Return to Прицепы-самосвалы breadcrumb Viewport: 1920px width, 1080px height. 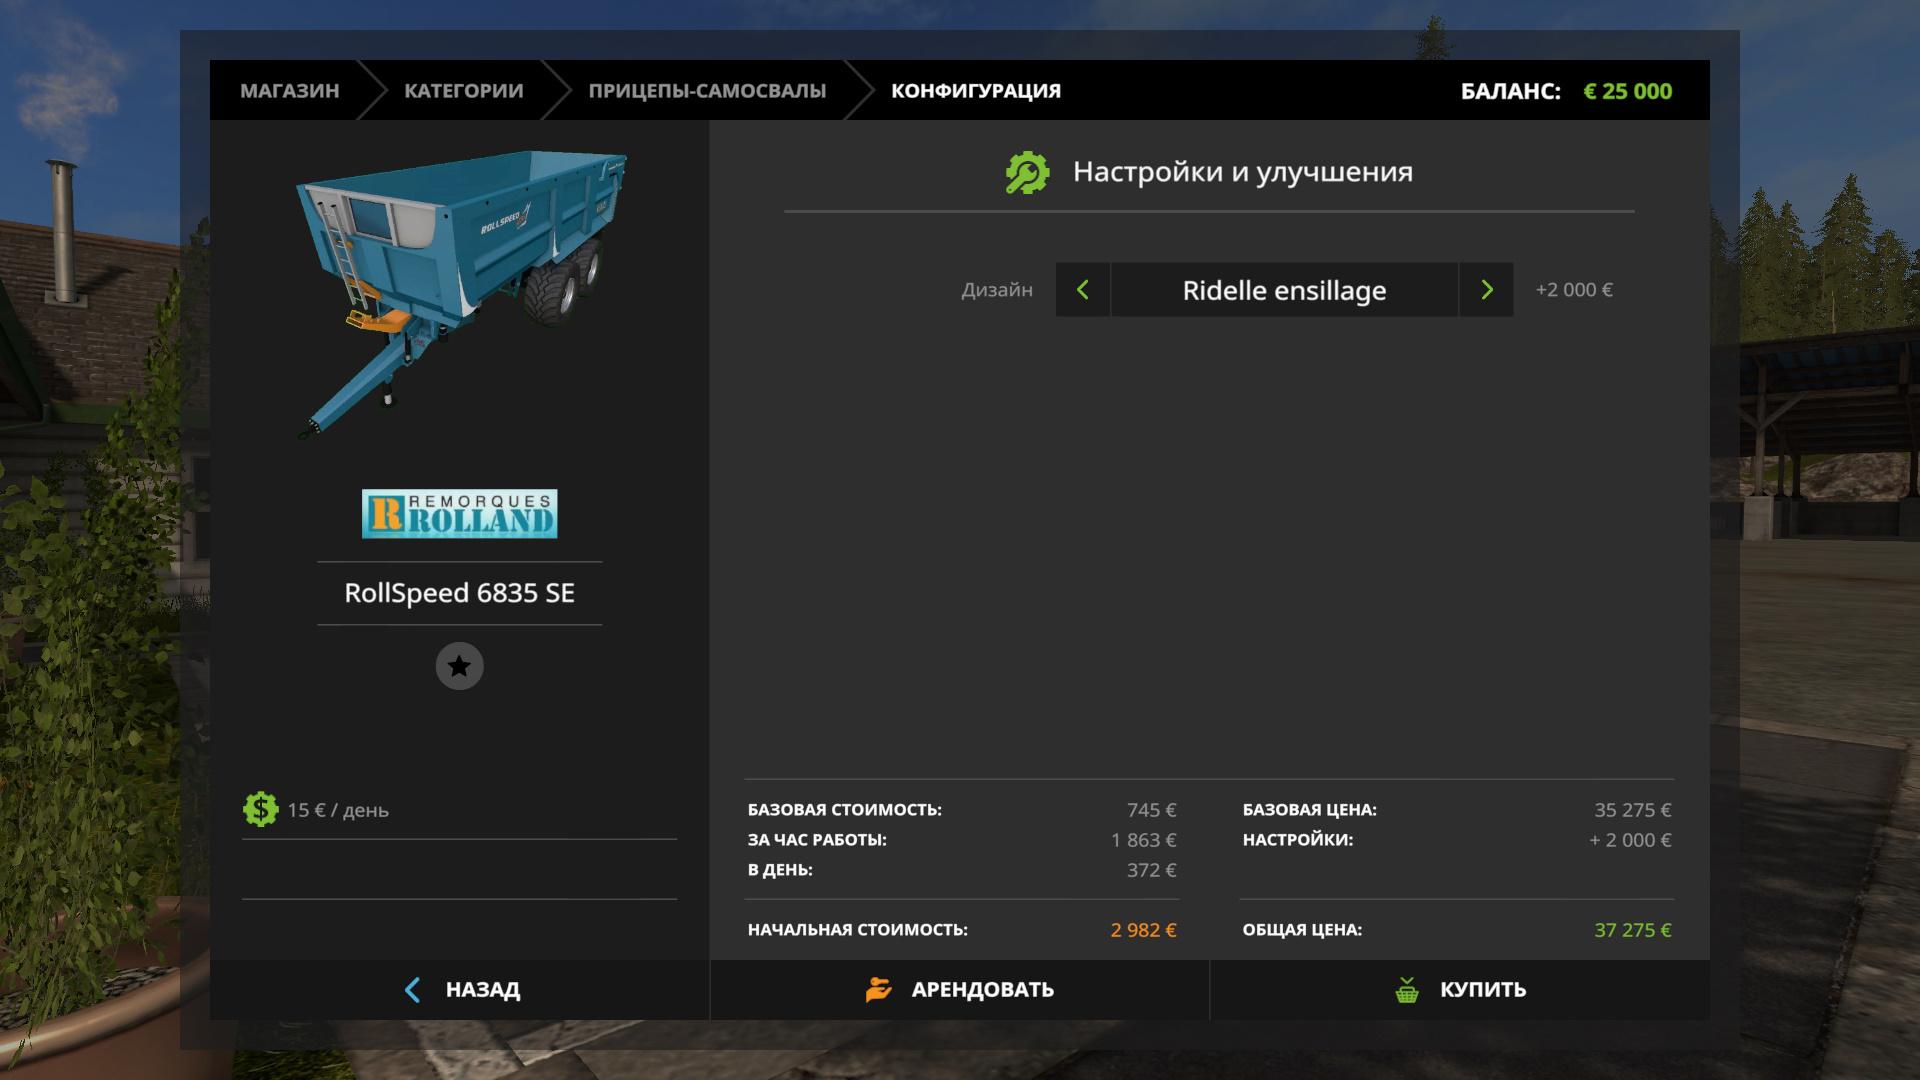pyautogui.click(x=707, y=91)
